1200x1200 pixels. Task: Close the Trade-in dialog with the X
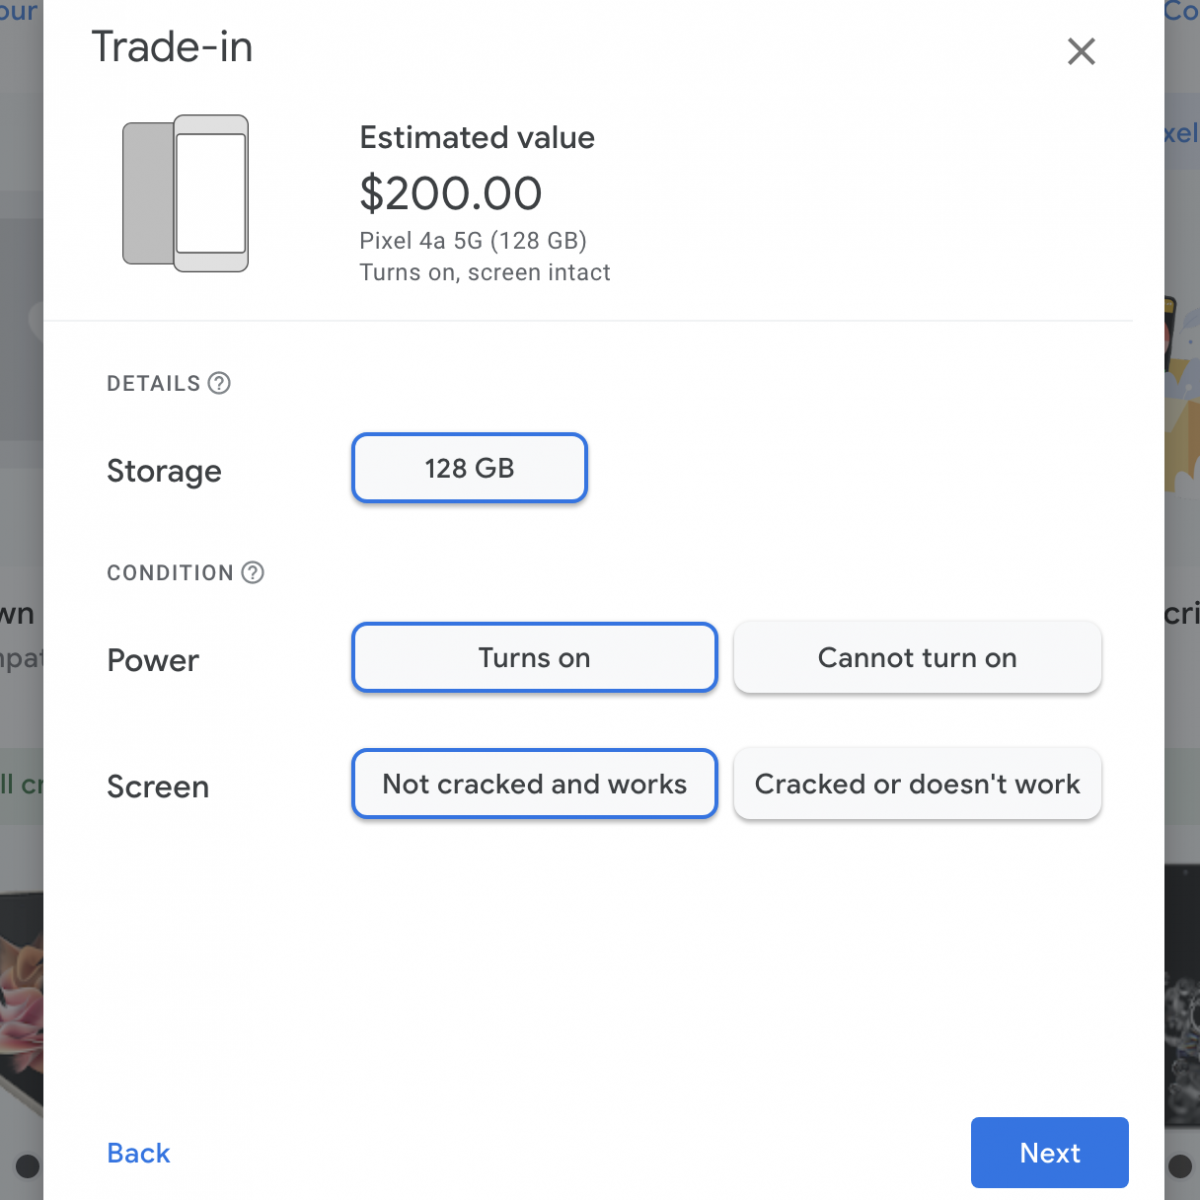click(1081, 51)
